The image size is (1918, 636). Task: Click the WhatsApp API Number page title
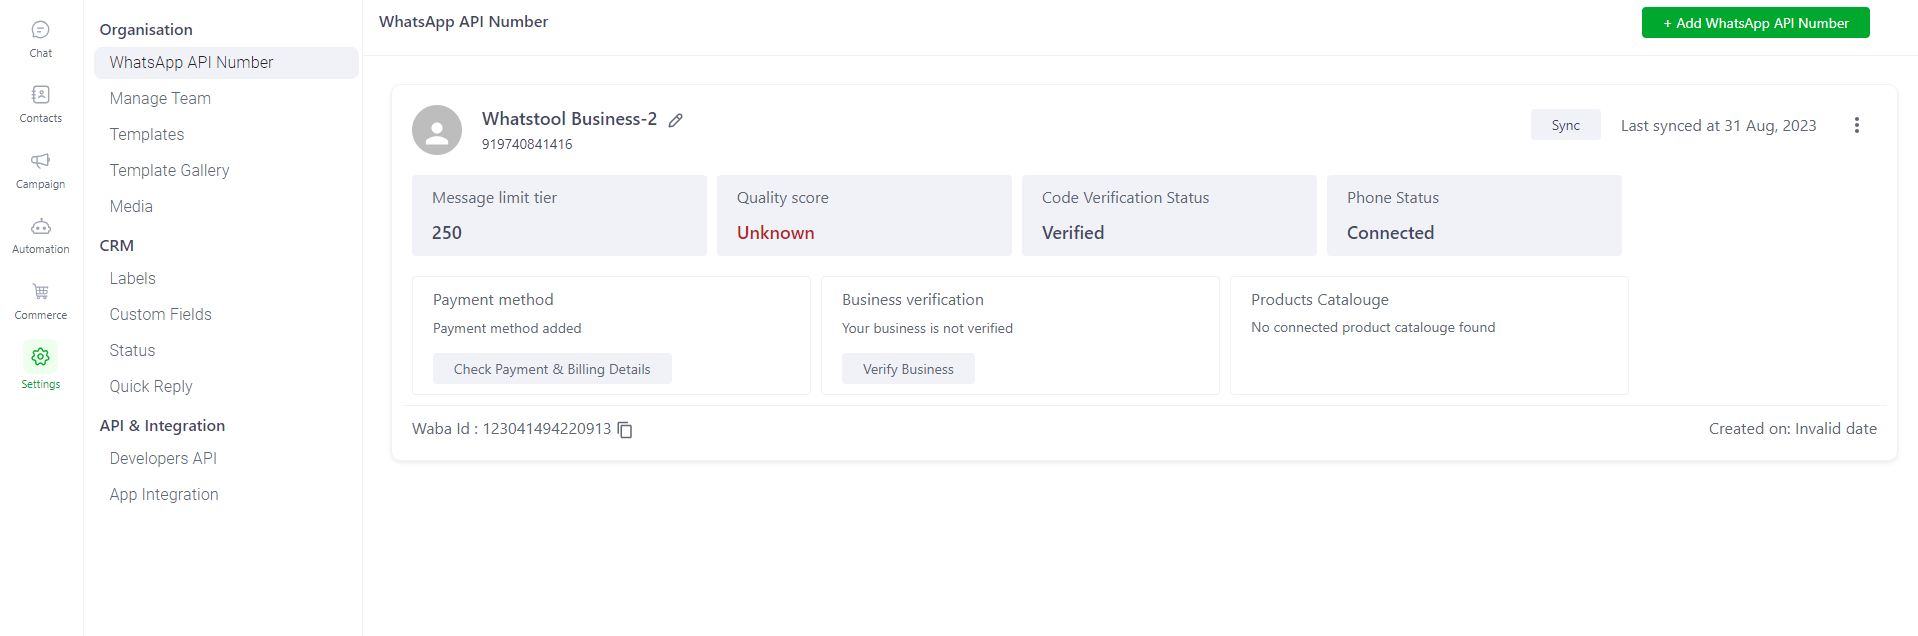[463, 22]
